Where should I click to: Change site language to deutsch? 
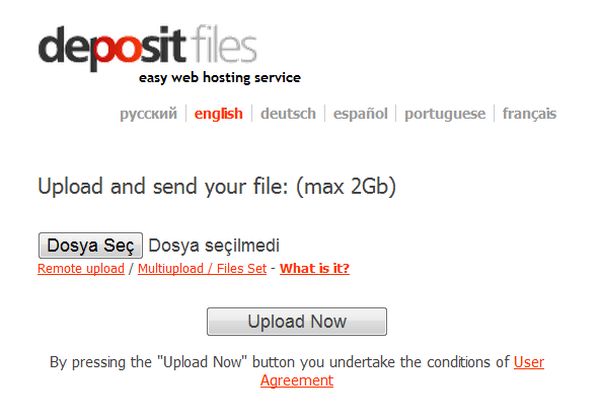pyautogui.click(x=288, y=114)
